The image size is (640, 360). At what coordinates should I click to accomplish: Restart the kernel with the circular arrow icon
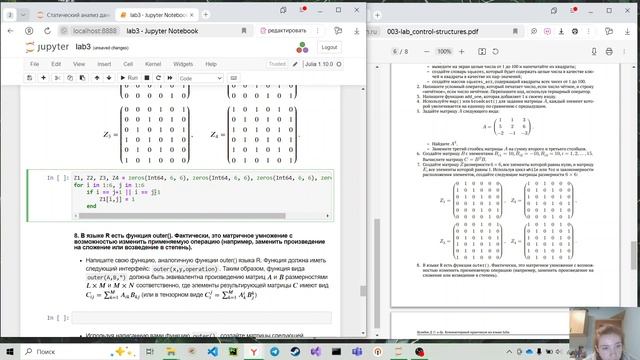[158, 78]
